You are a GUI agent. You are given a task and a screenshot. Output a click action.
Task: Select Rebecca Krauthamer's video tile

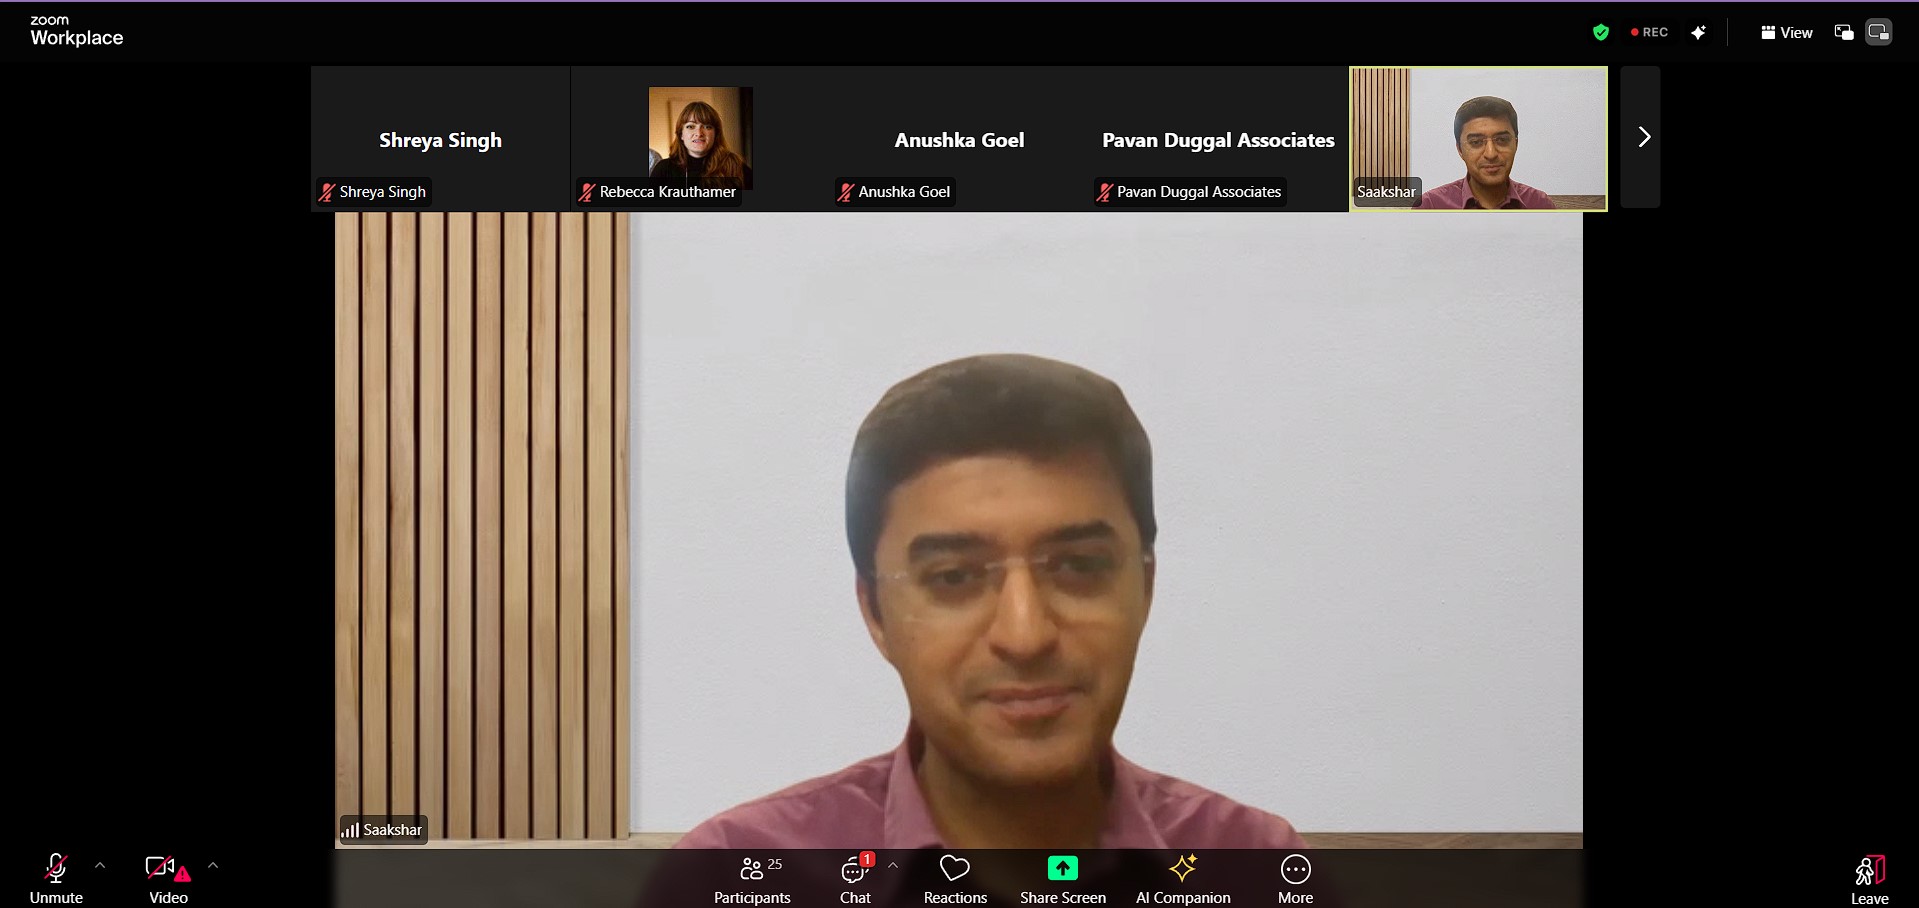(700, 138)
